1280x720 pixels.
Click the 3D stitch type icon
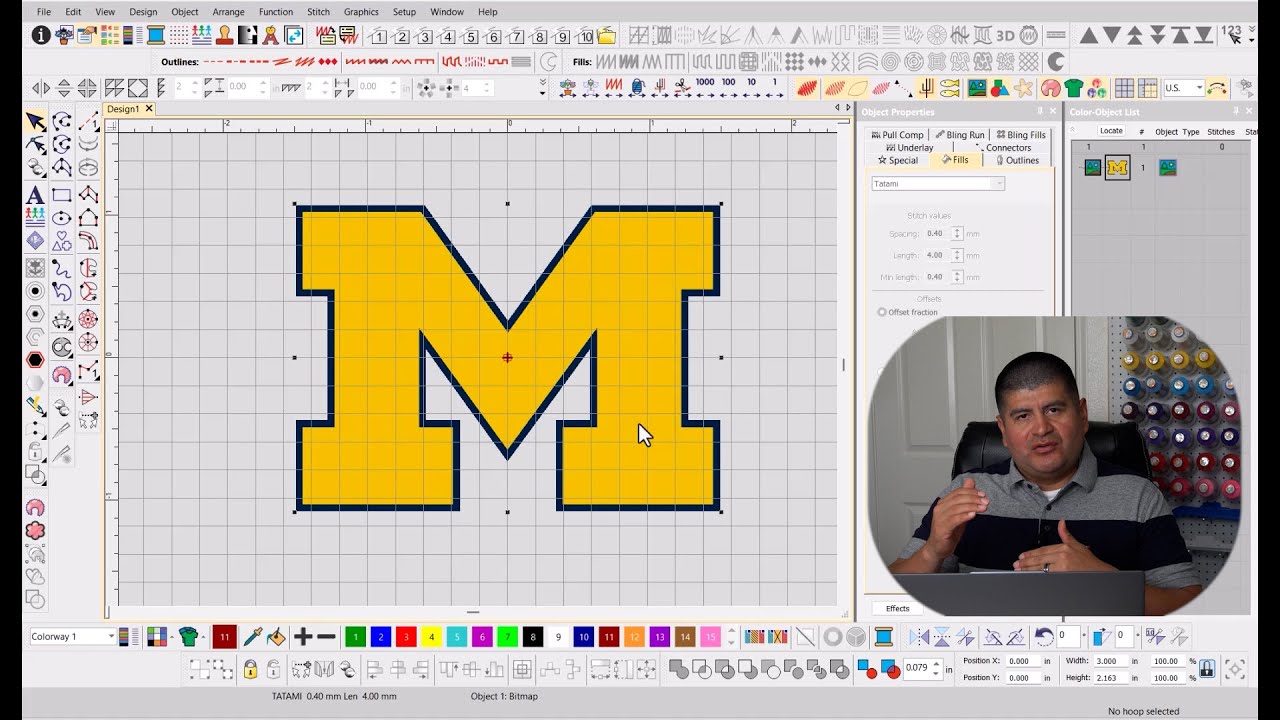coord(1005,36)
